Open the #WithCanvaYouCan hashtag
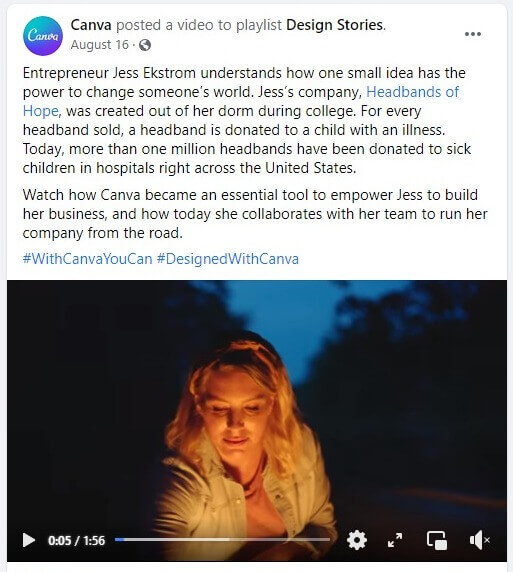The width and height of the screenshot is (513, 572). point(87,259)
